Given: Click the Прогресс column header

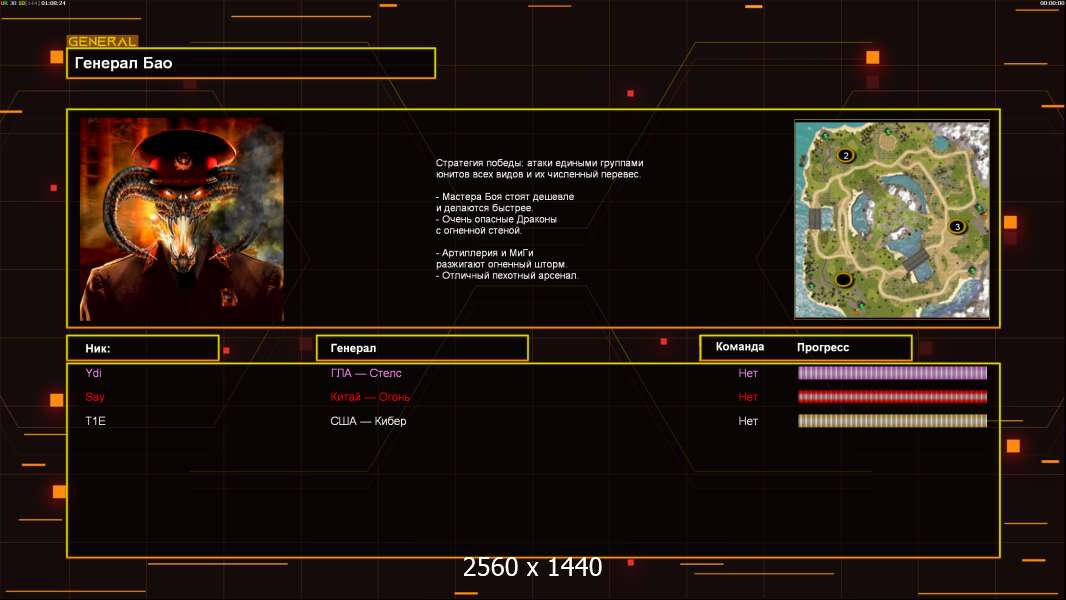Looking at the screenshot, I should pyautogui.click(x=823, y=347).
